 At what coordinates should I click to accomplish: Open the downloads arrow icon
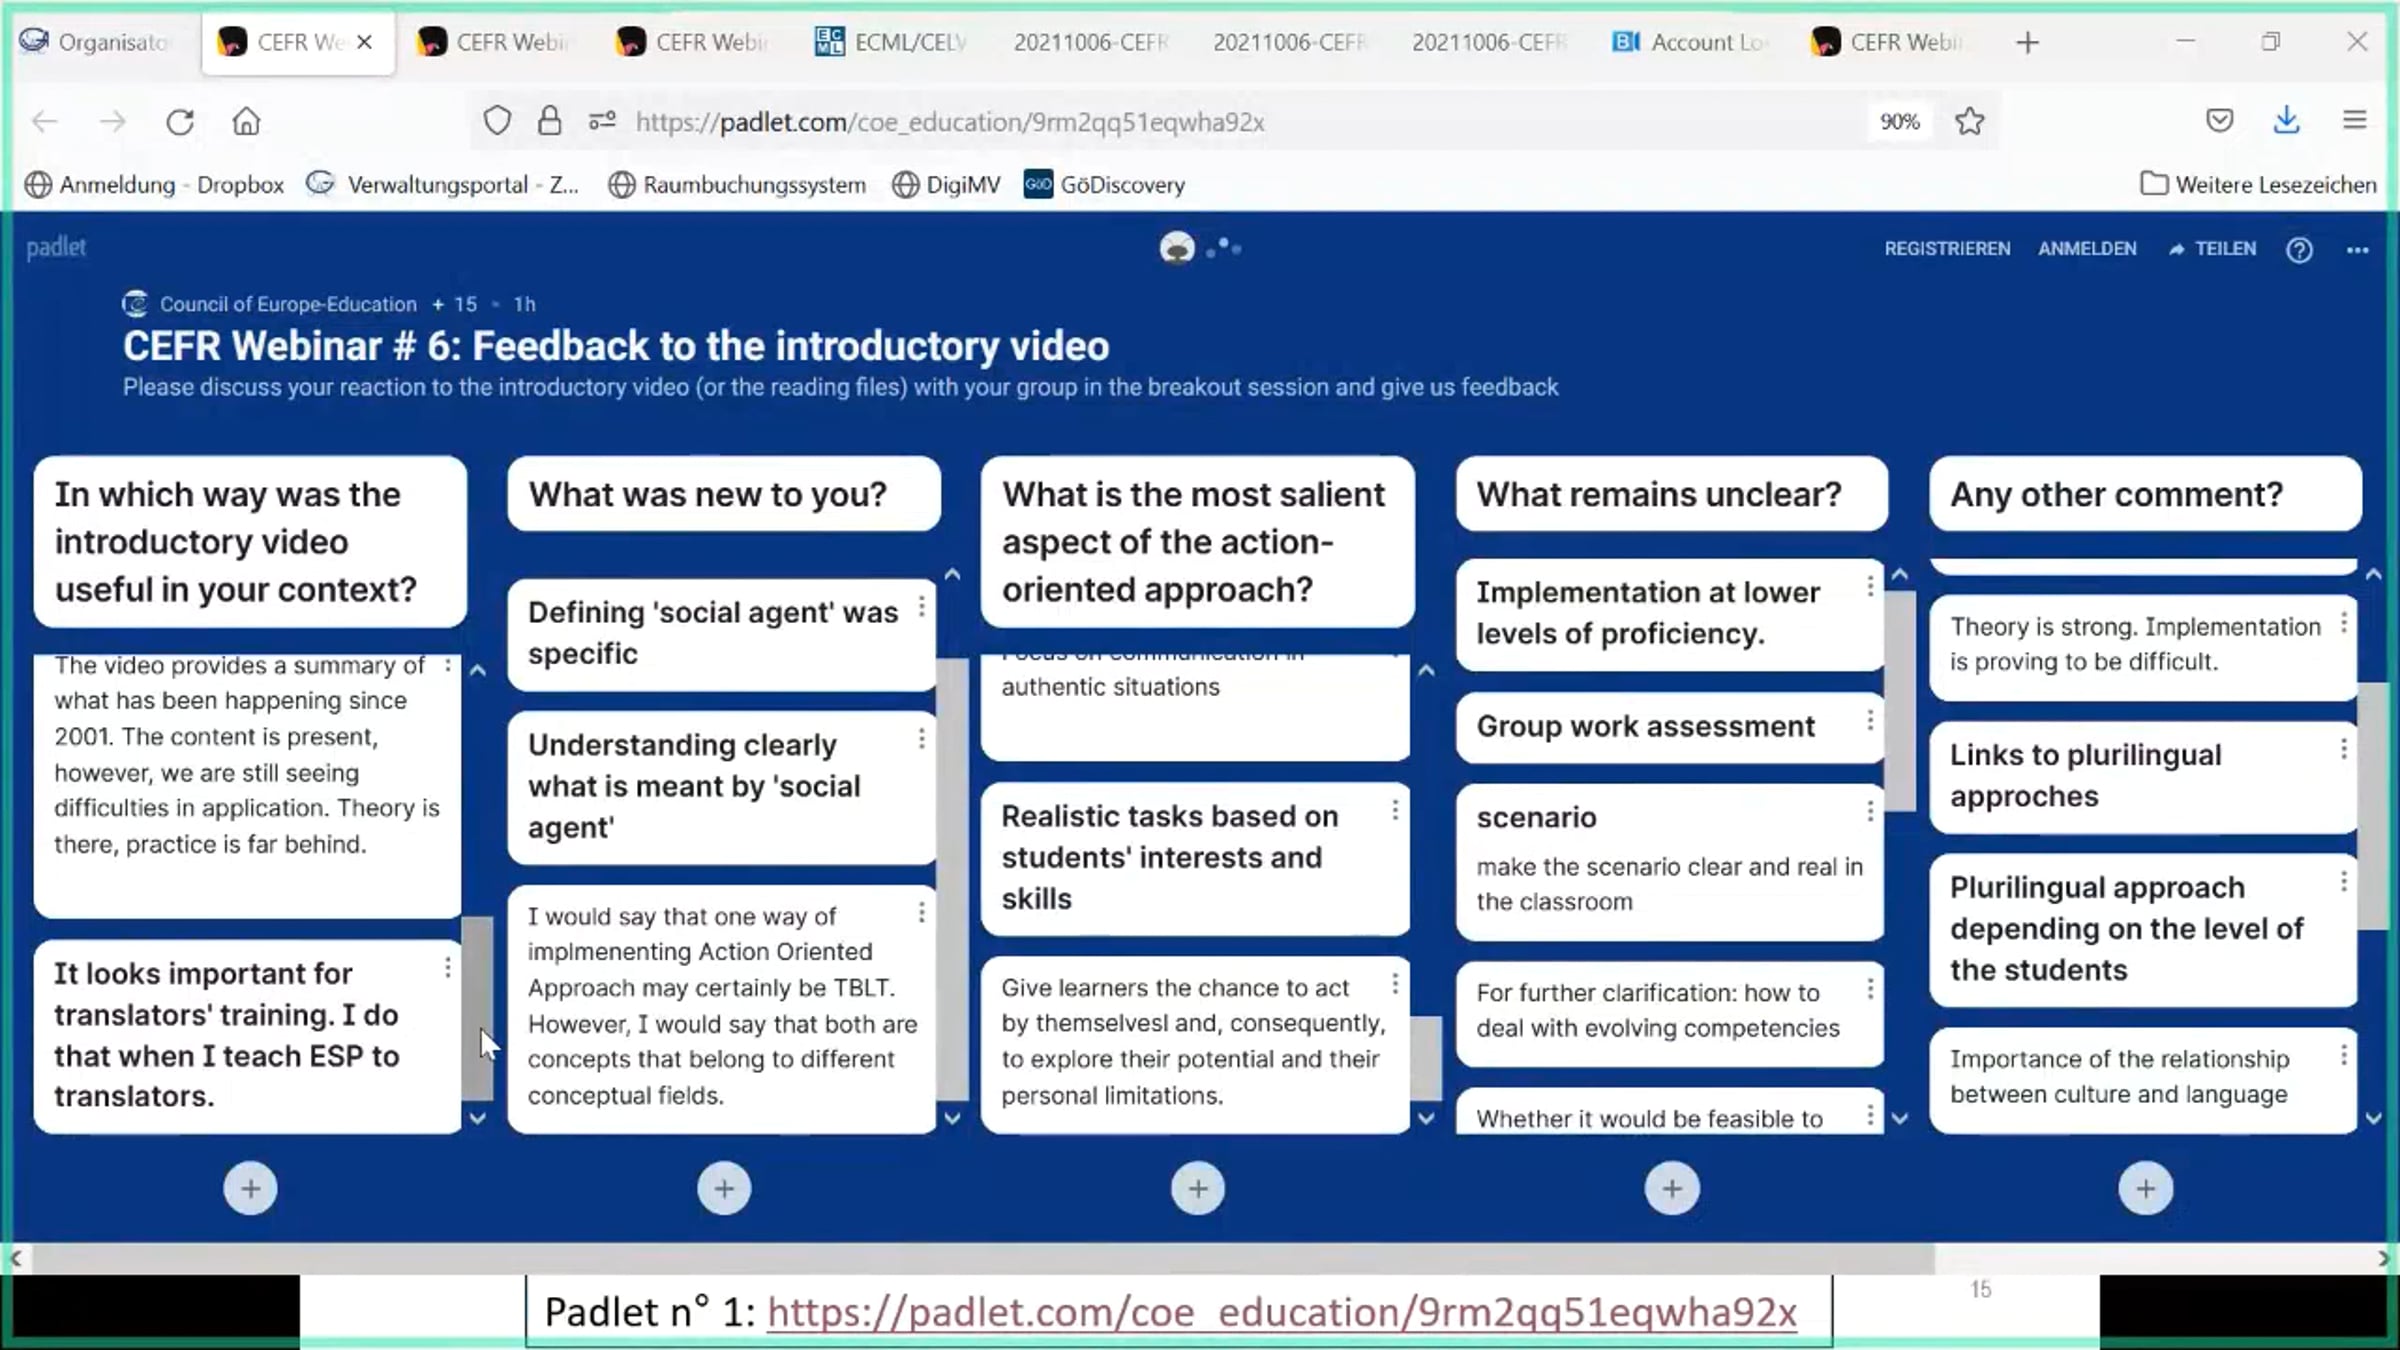coord(2286,122)
